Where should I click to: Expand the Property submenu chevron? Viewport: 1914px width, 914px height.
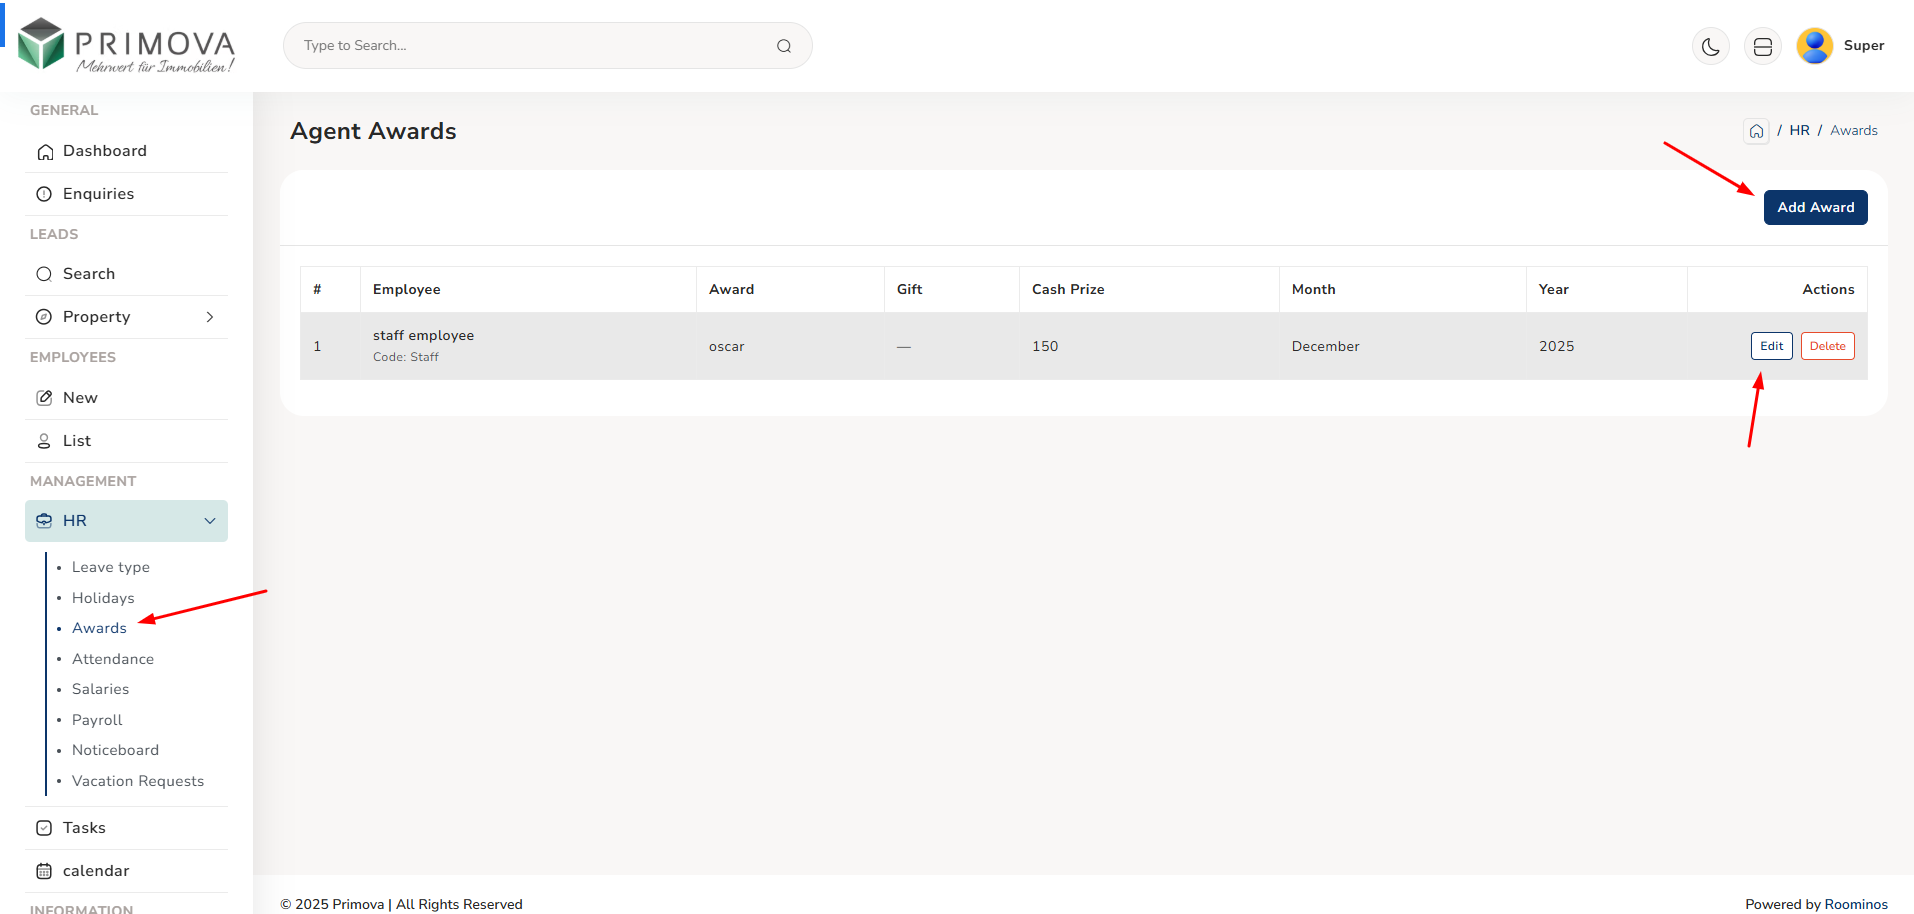[210, 317]
